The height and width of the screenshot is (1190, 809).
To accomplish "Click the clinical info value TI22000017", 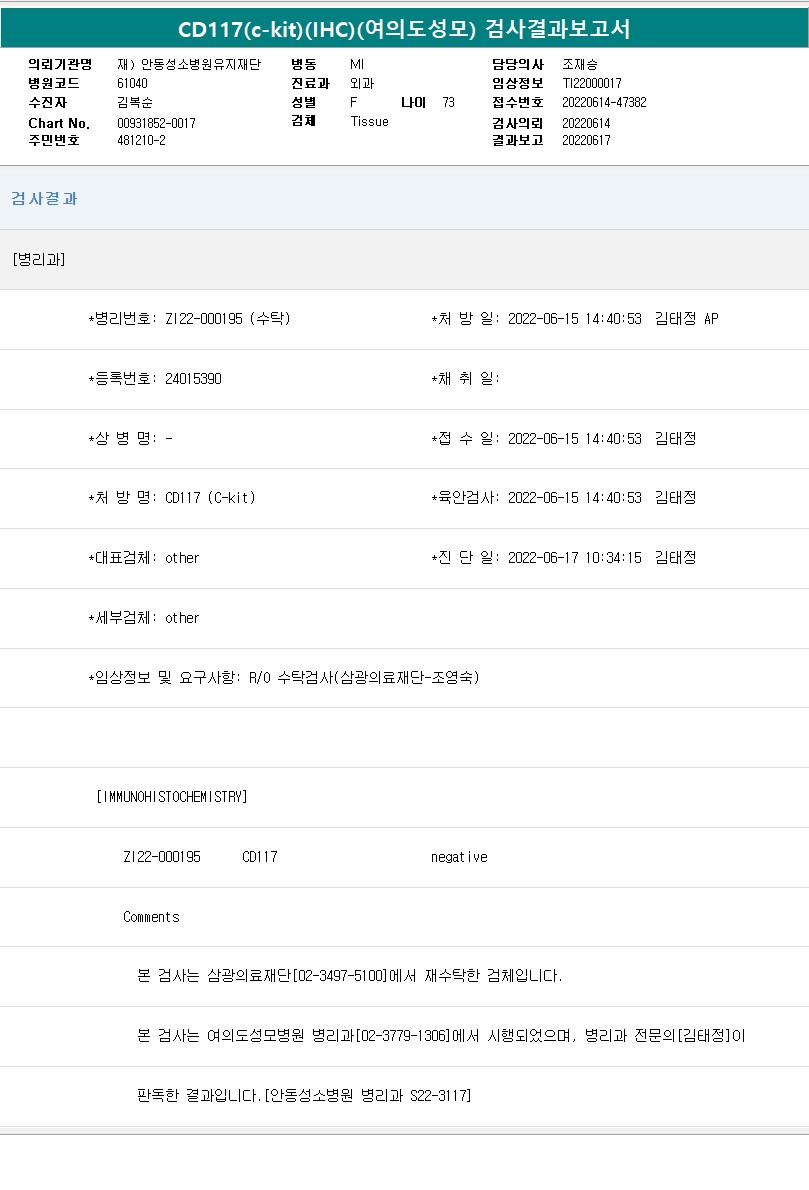I will (x=591, y=84).
